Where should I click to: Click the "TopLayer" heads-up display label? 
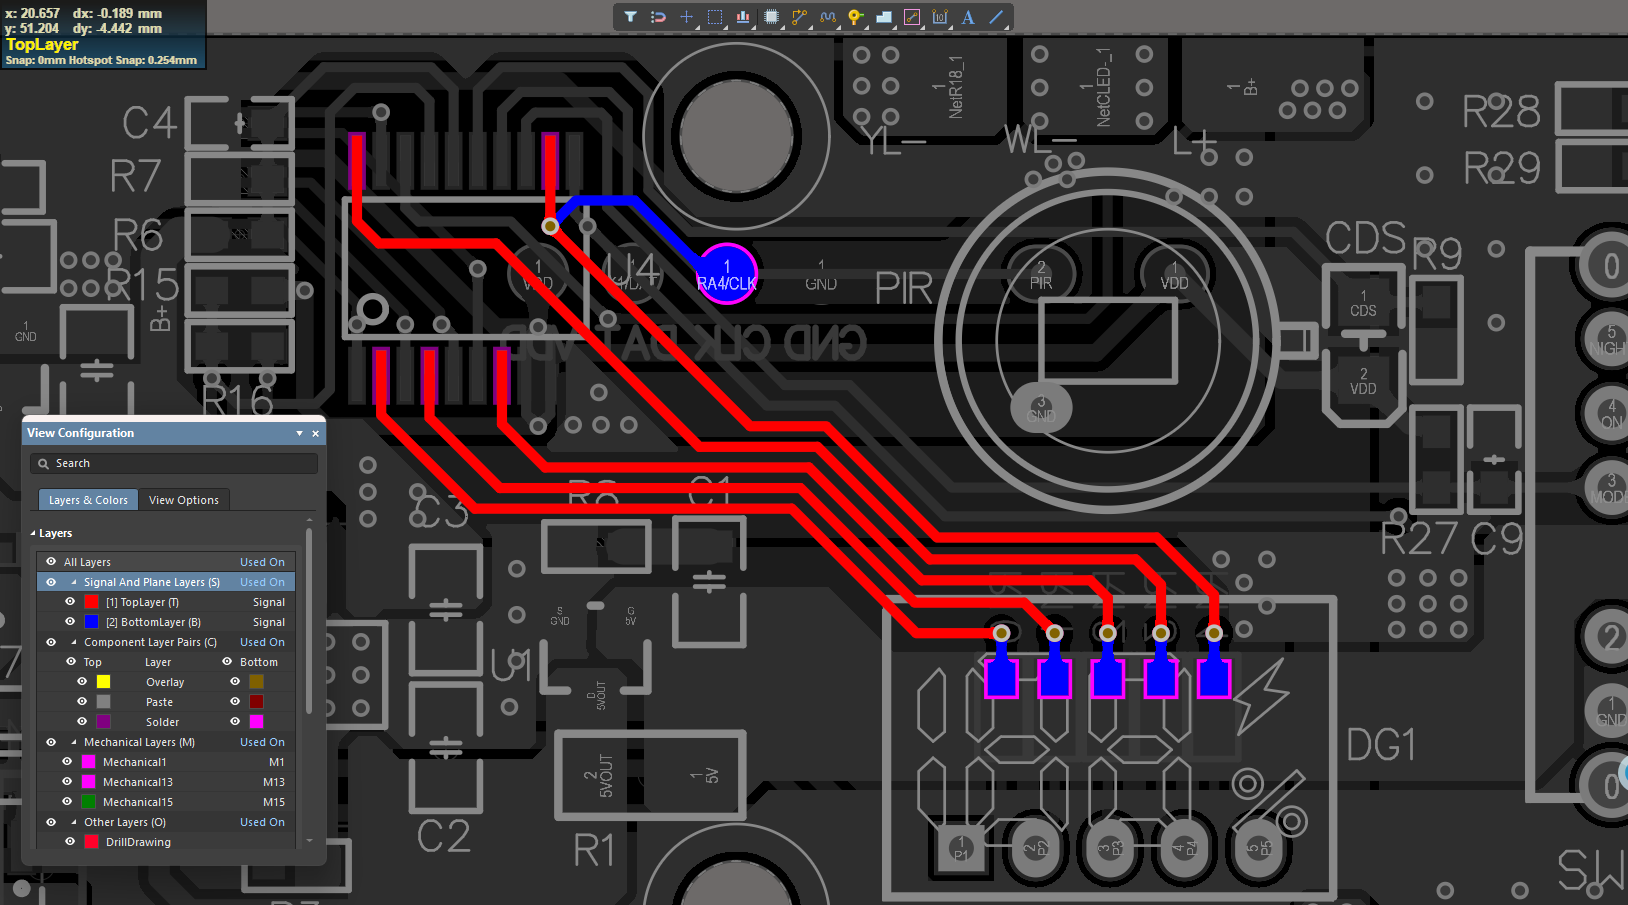[42, 45]
